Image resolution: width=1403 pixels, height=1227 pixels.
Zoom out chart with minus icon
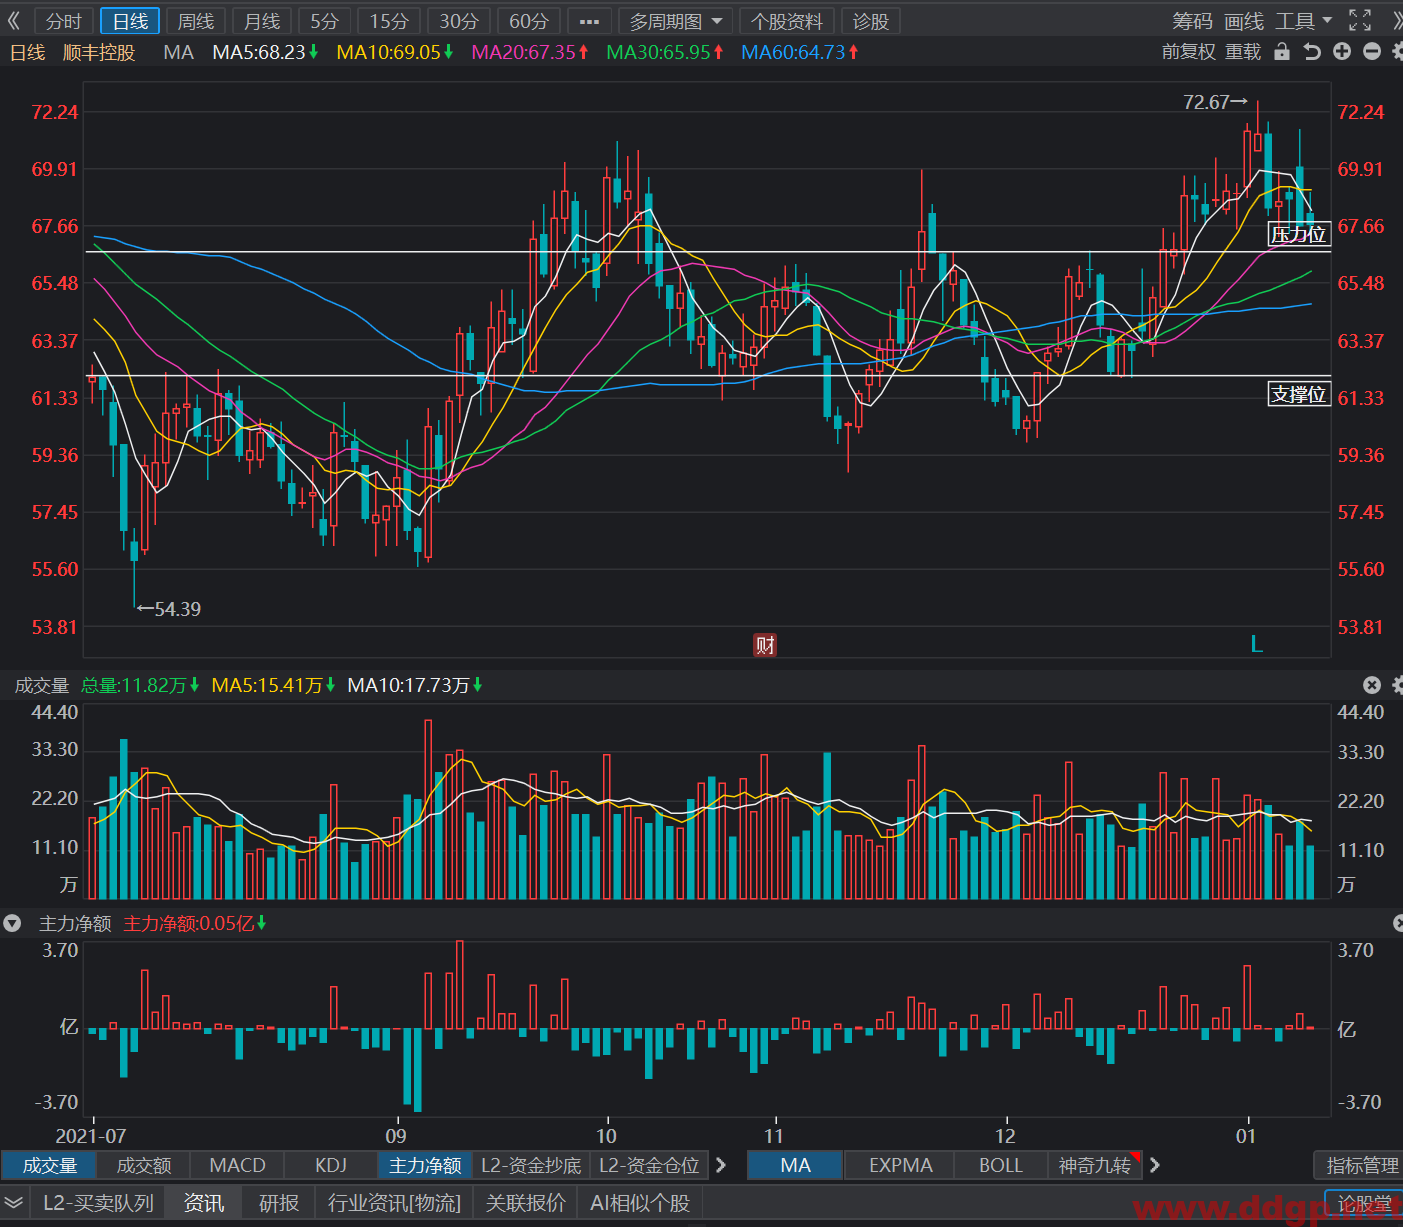(x=1372, y=52)
